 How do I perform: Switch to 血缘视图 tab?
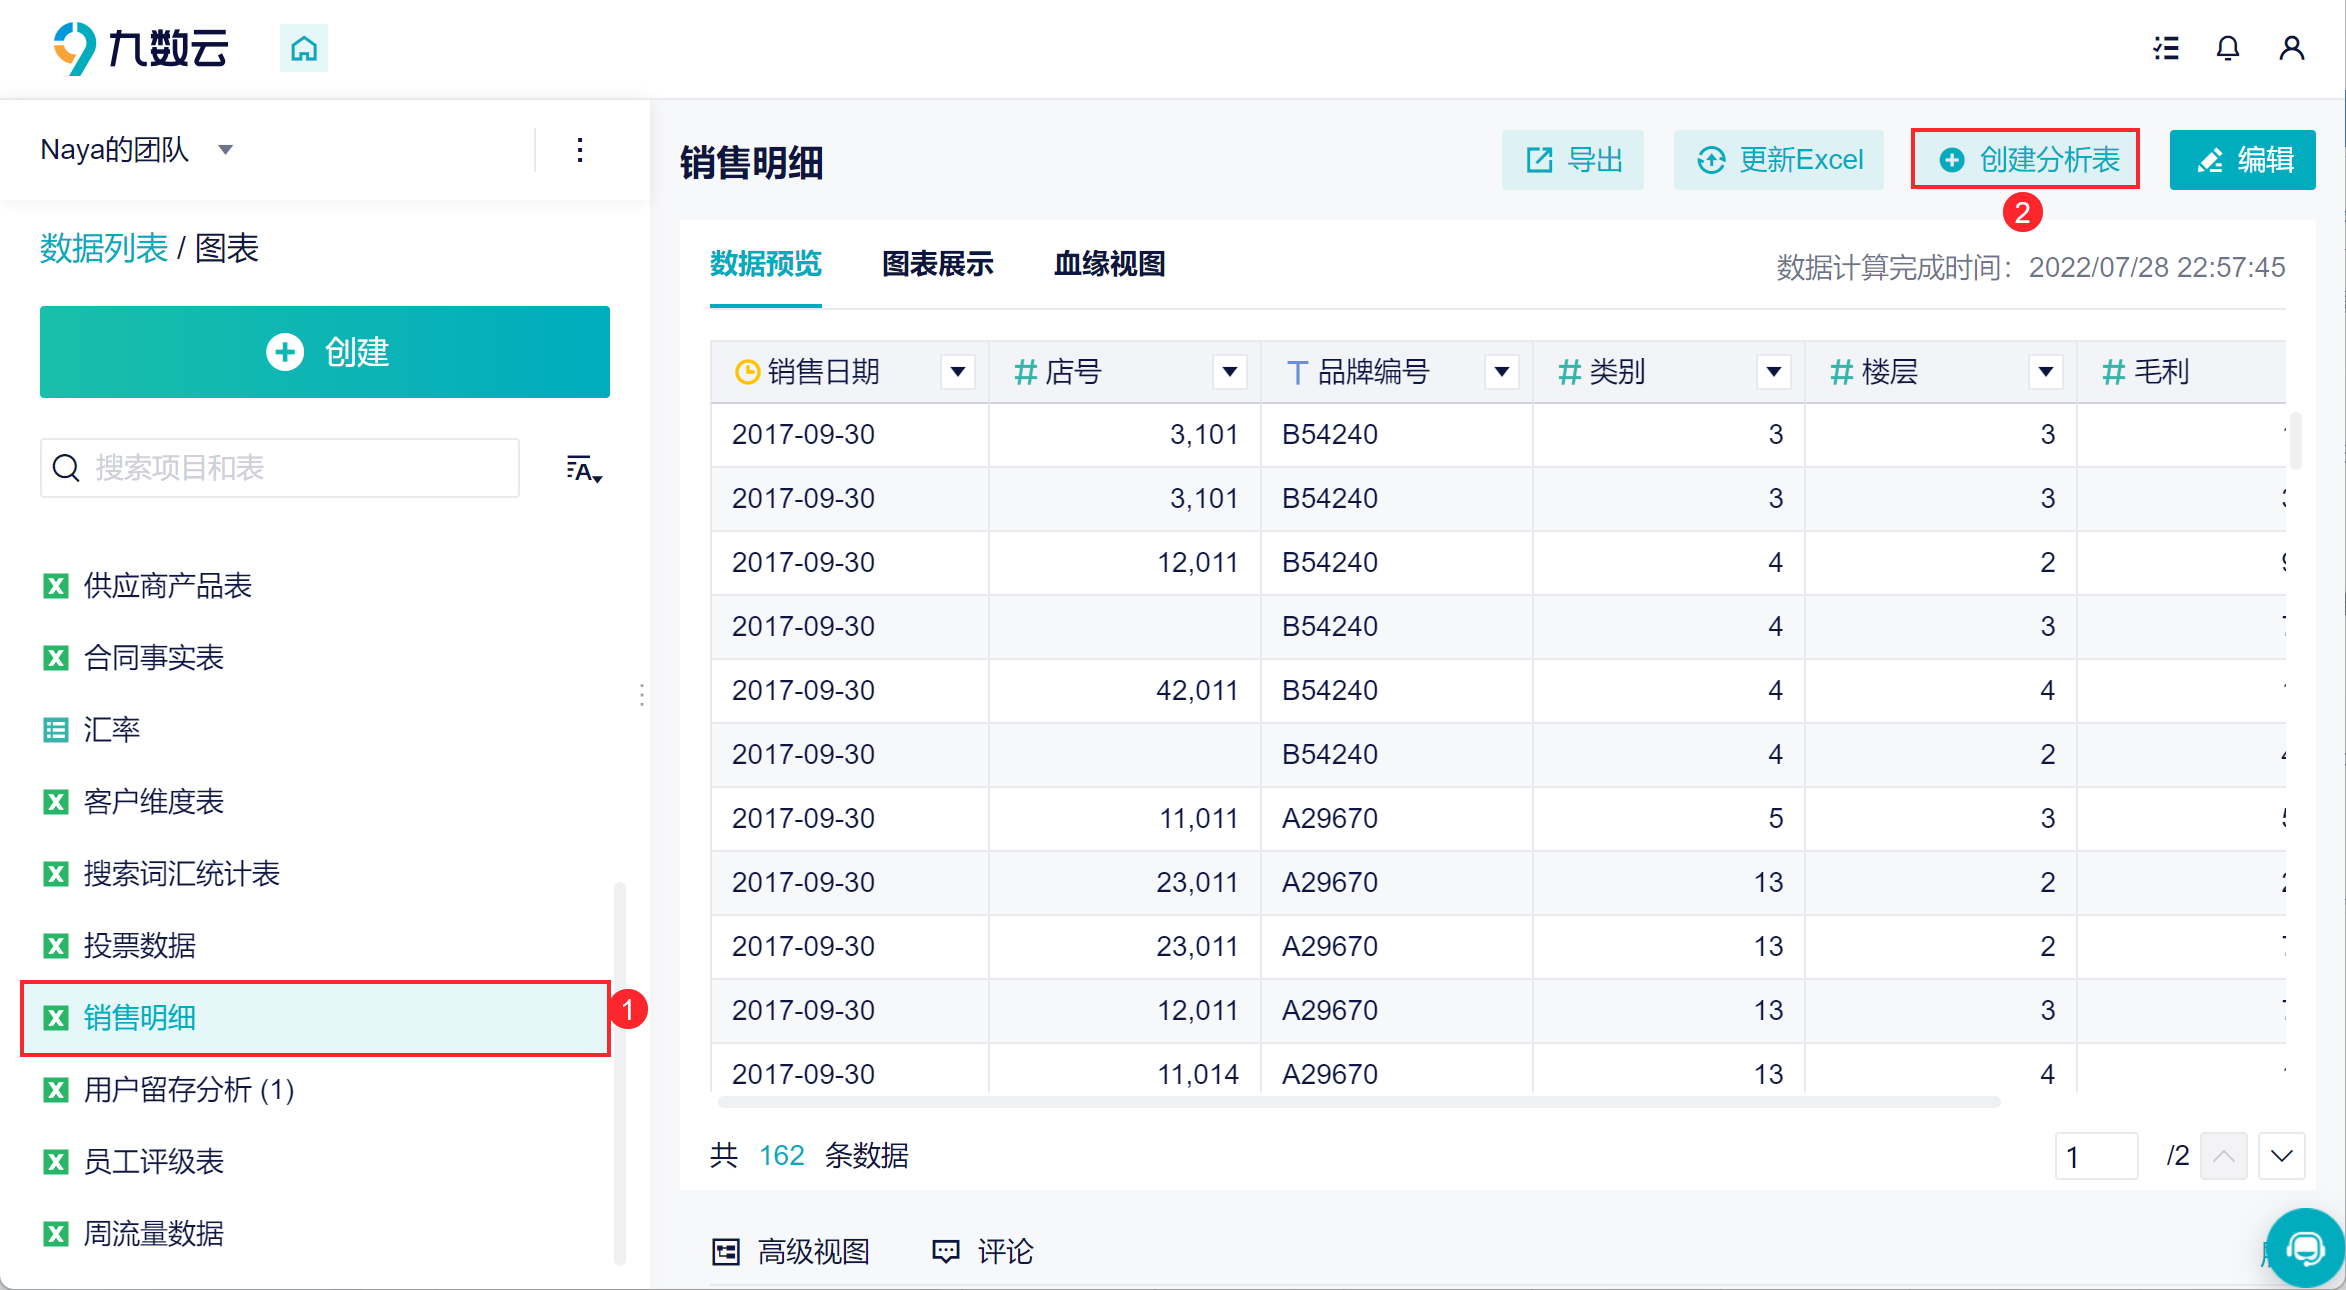click(x=1109, y=264)
